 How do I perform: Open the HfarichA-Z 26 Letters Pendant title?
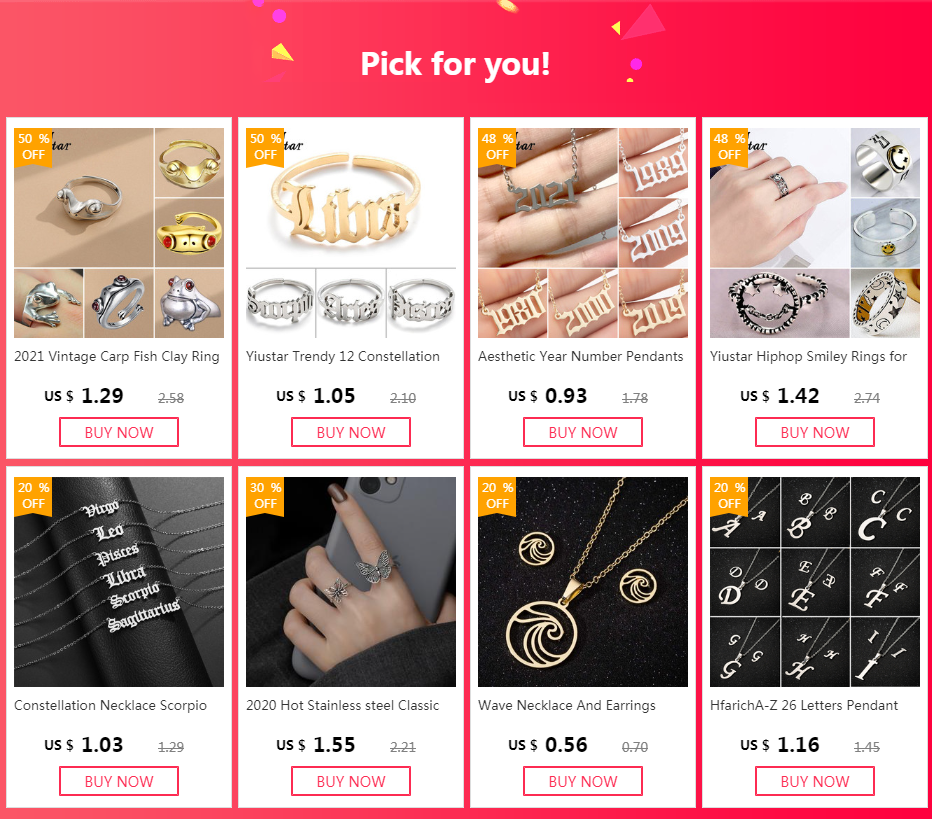pos(804,705)
